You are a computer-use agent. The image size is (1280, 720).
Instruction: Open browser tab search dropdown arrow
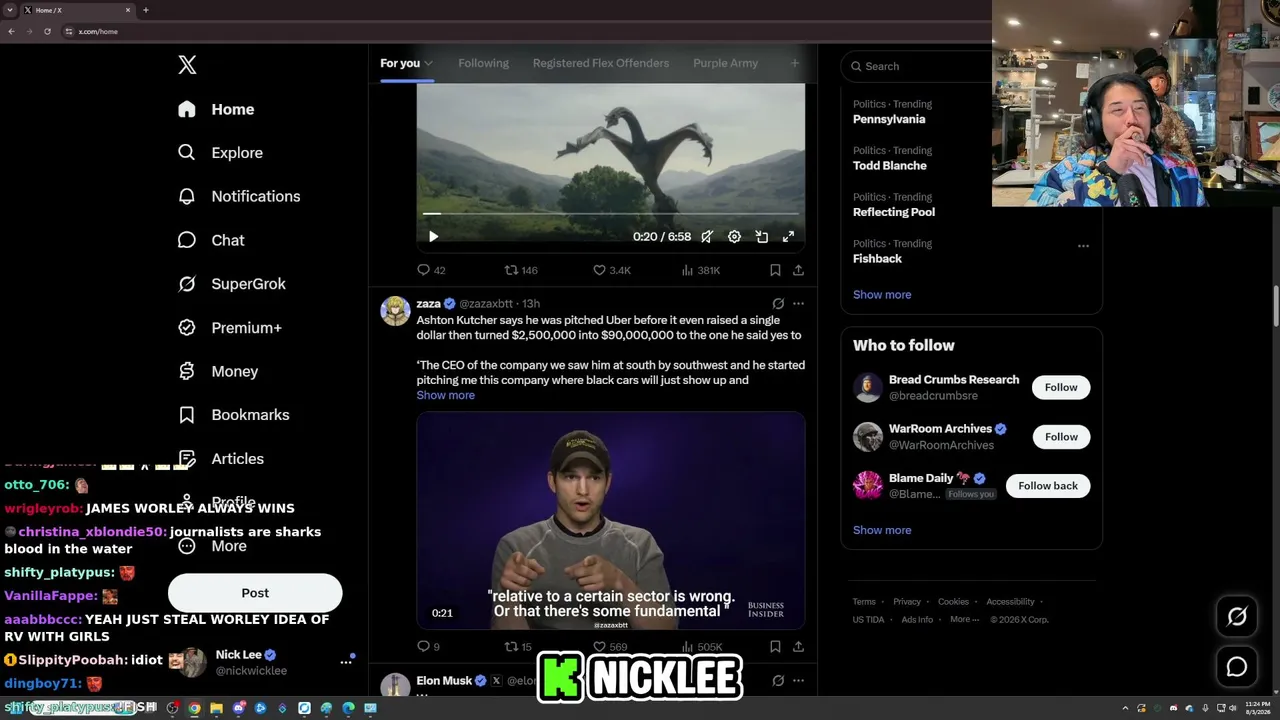(10, 10)
